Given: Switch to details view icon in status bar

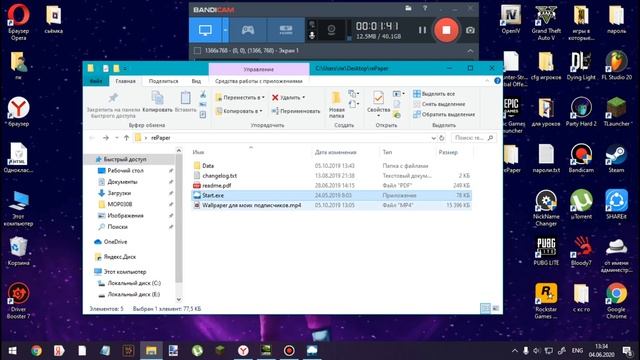Looking at the screenshot, I should click(x=485, y=309).
